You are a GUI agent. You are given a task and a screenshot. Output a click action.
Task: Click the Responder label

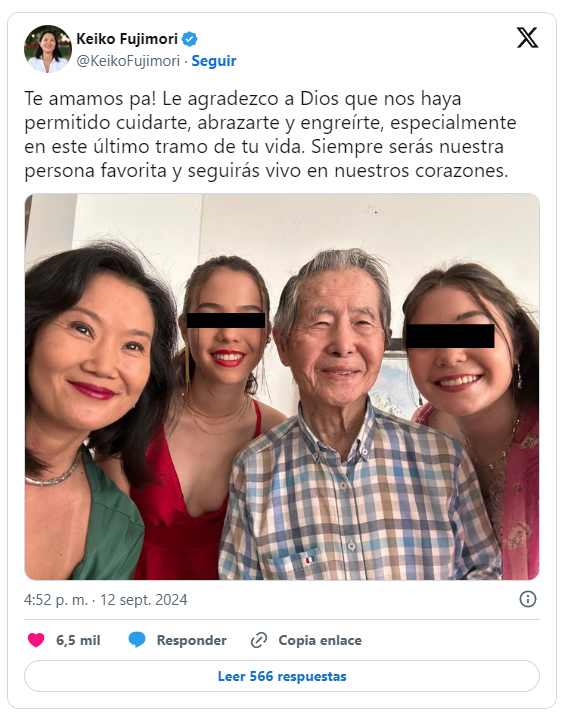pyautogui.click(x=192, y=640)
